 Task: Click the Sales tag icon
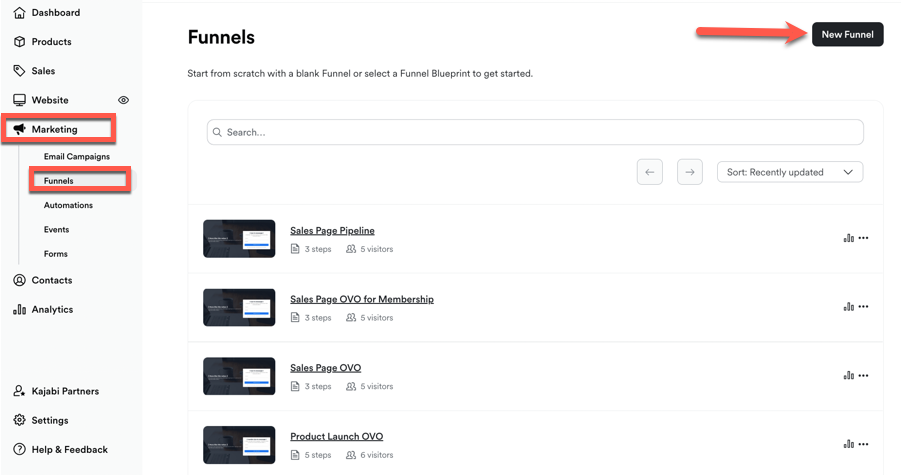click(x=19, y=71)
